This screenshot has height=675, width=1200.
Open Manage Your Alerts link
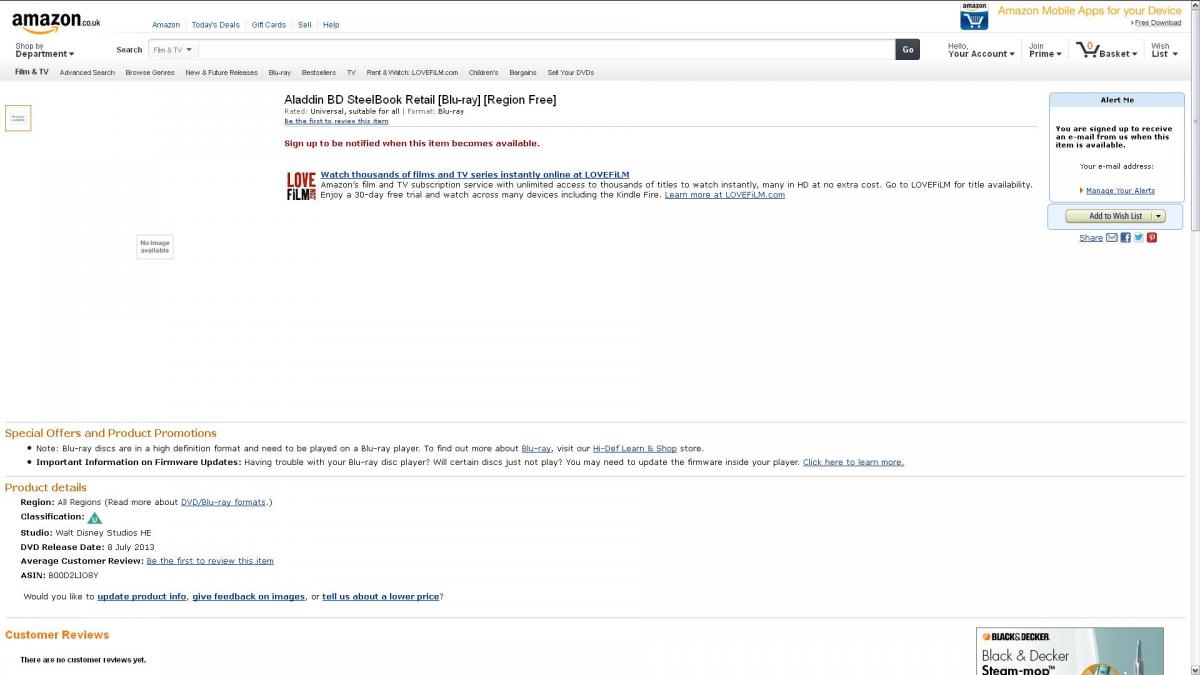(1120, 191)
